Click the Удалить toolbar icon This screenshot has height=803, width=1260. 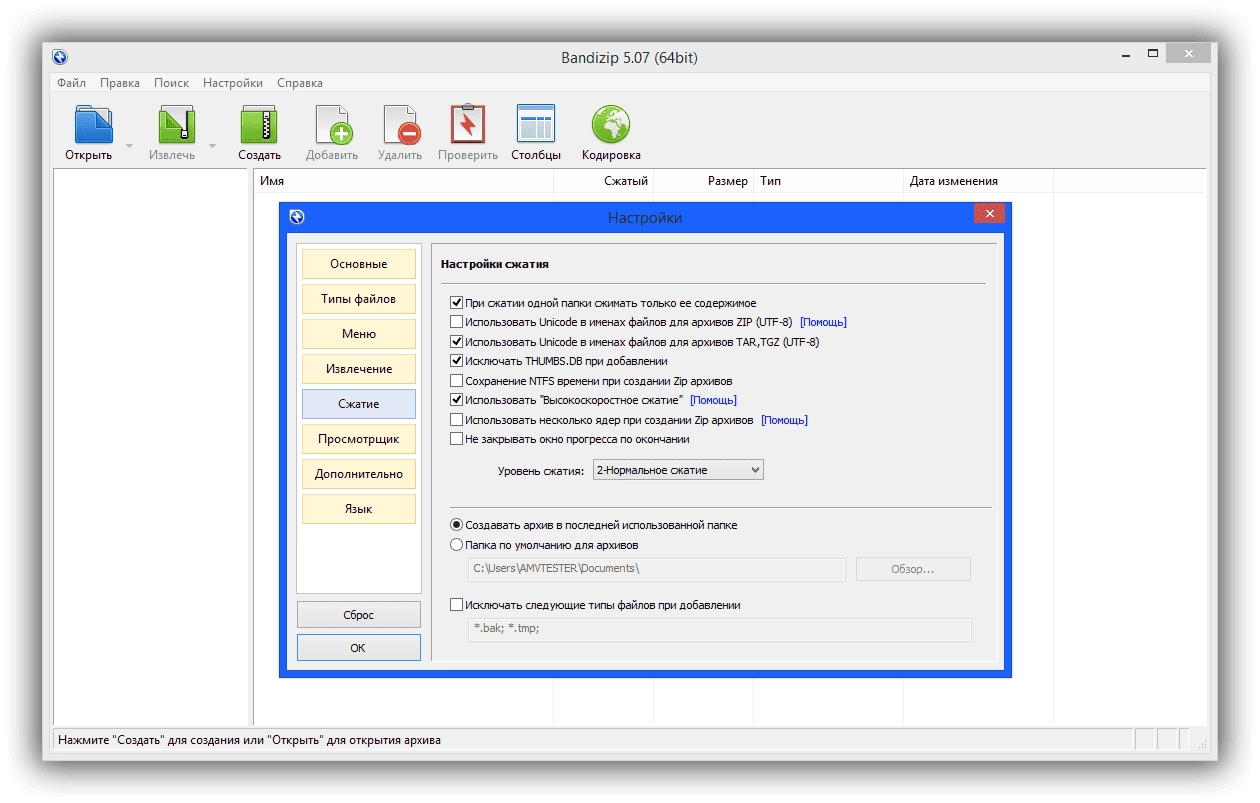[x=401, y=125]
